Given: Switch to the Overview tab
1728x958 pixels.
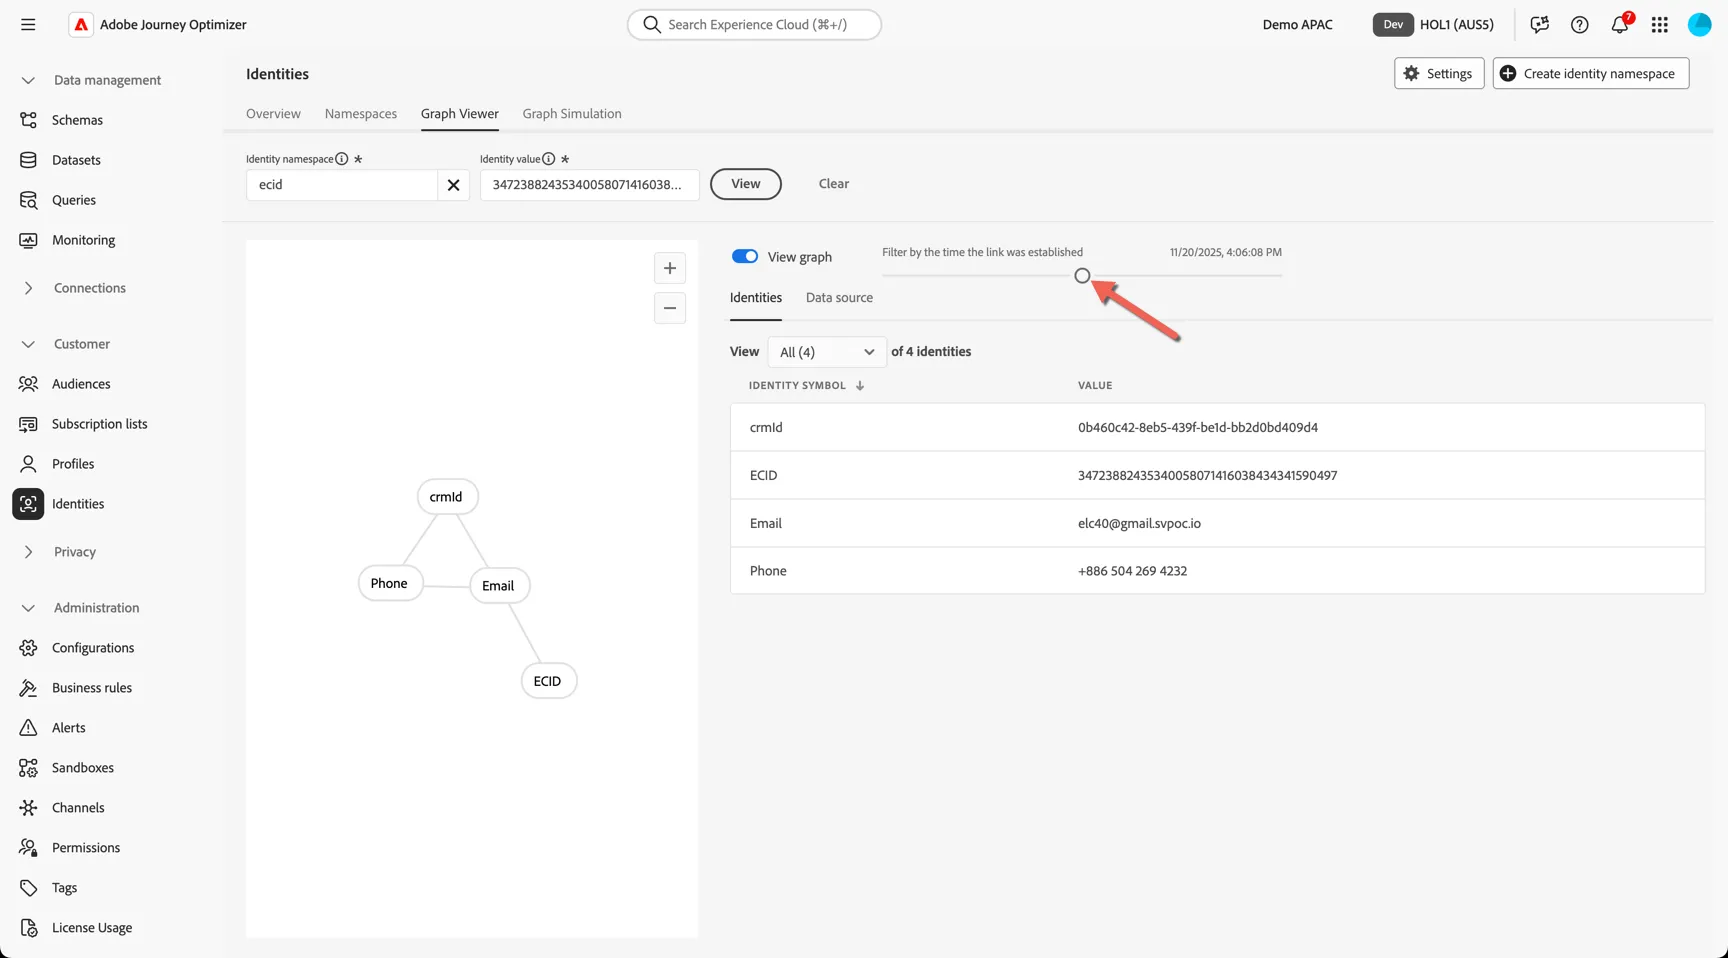Looking at the screenshot, I should coord(273,114).
